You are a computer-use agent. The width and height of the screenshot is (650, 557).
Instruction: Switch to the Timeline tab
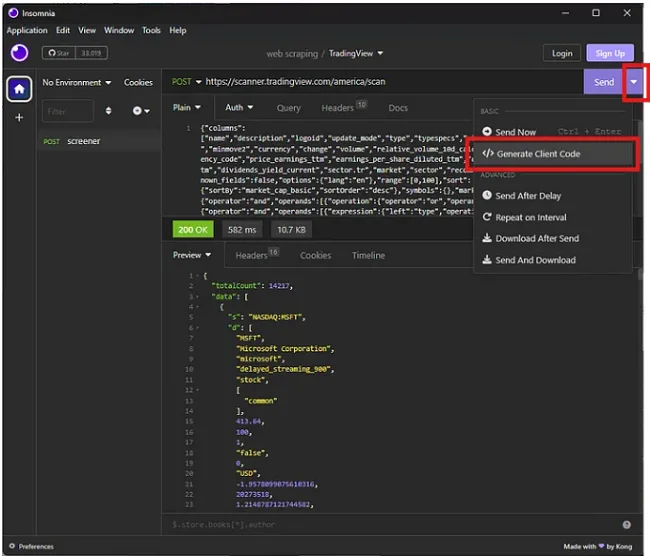click(x=368, y=255)
